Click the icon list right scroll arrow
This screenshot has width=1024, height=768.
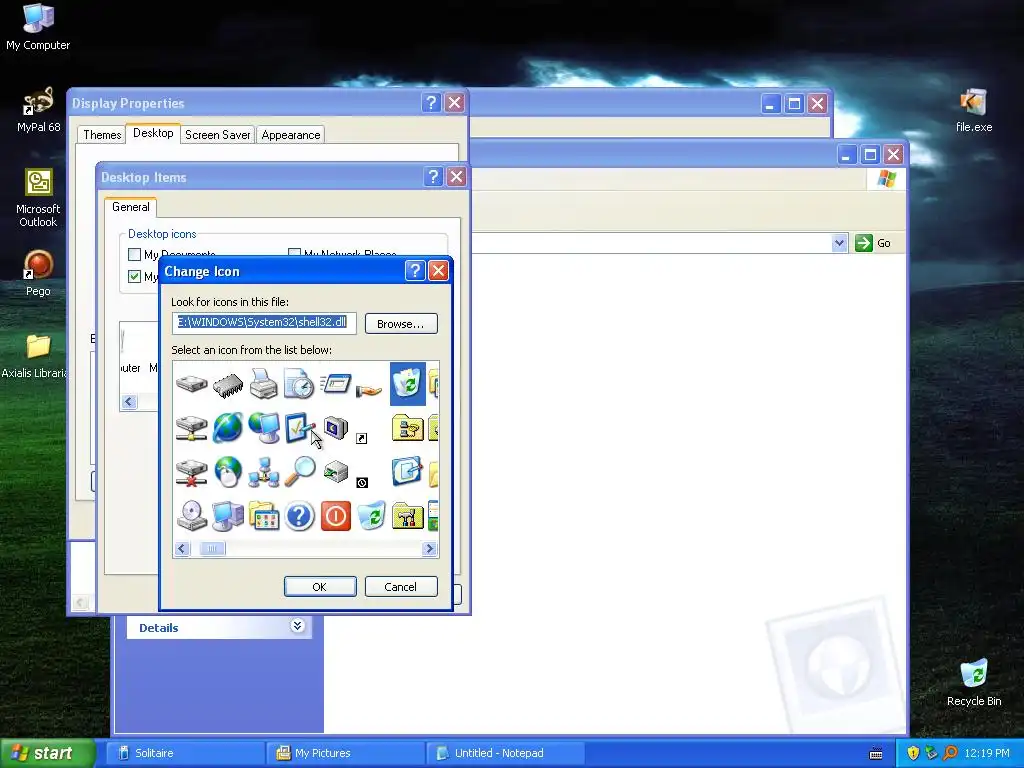coord(429,549)
